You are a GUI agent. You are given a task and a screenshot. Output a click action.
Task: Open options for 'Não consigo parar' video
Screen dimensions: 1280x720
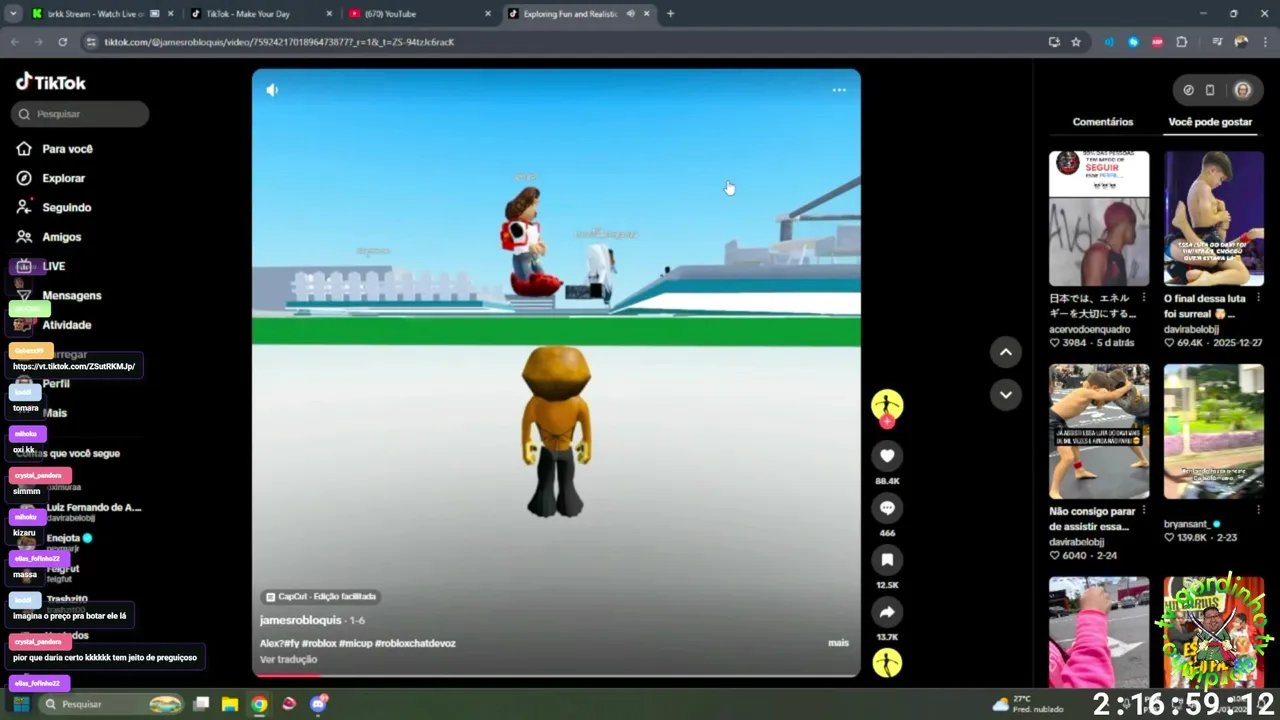pyautogui.click(x=1144, y=511)
